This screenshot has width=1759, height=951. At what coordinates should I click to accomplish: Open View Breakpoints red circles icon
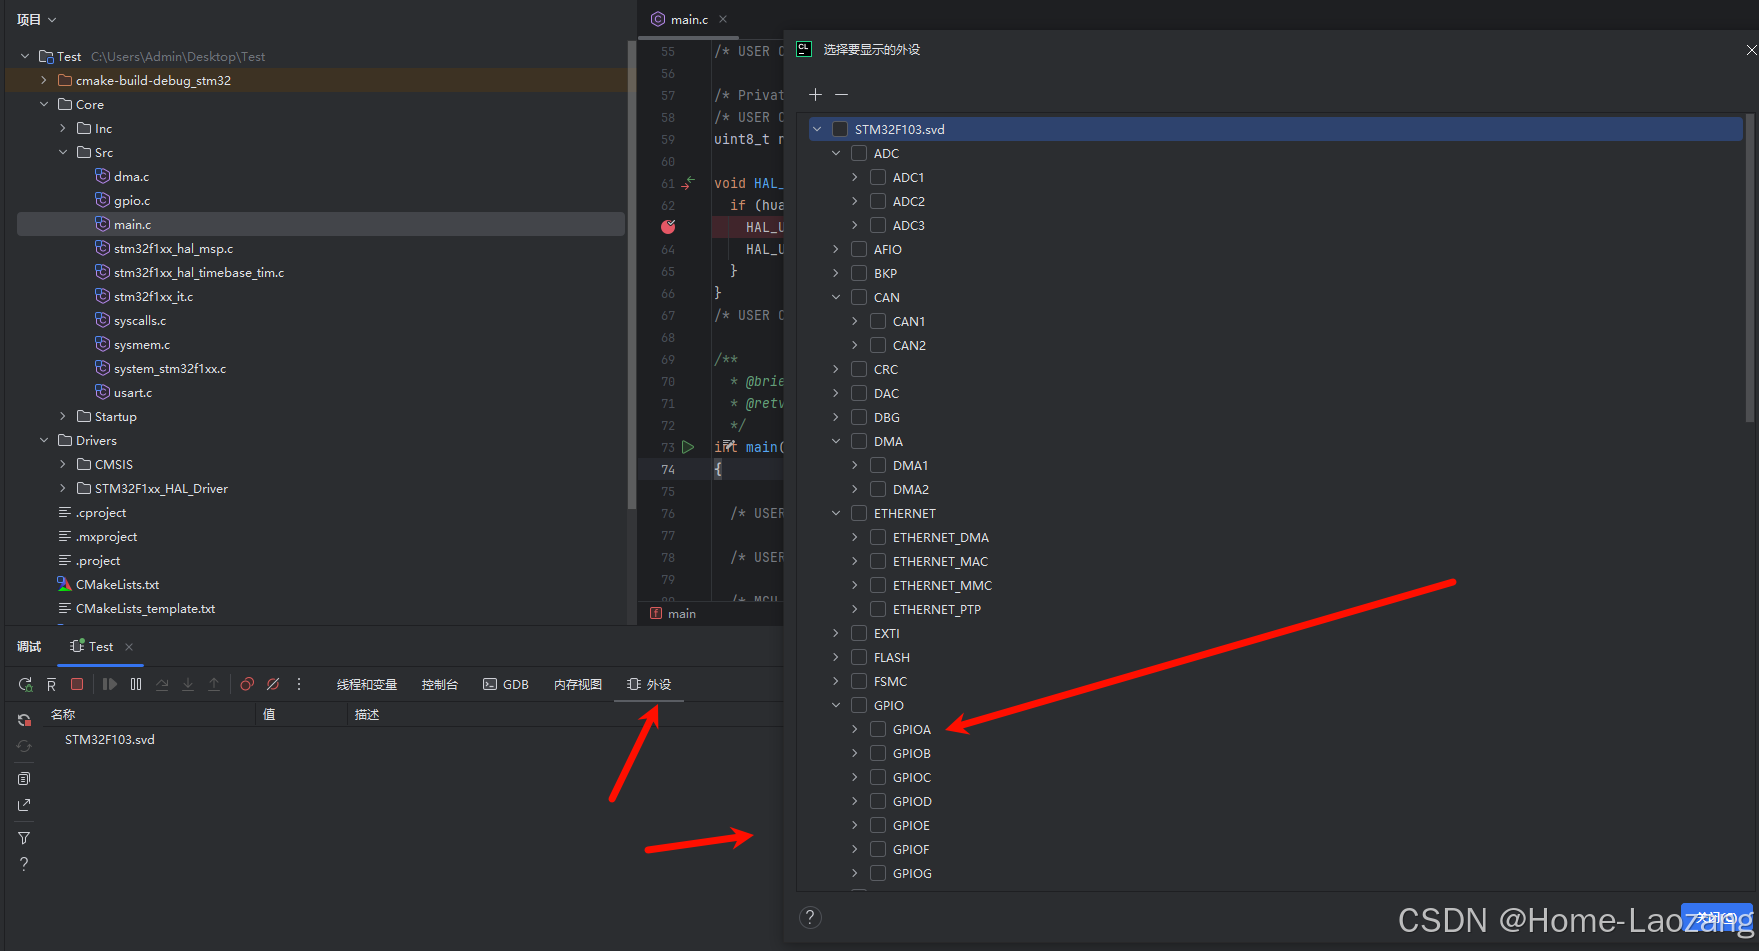(x=247, y=684)
